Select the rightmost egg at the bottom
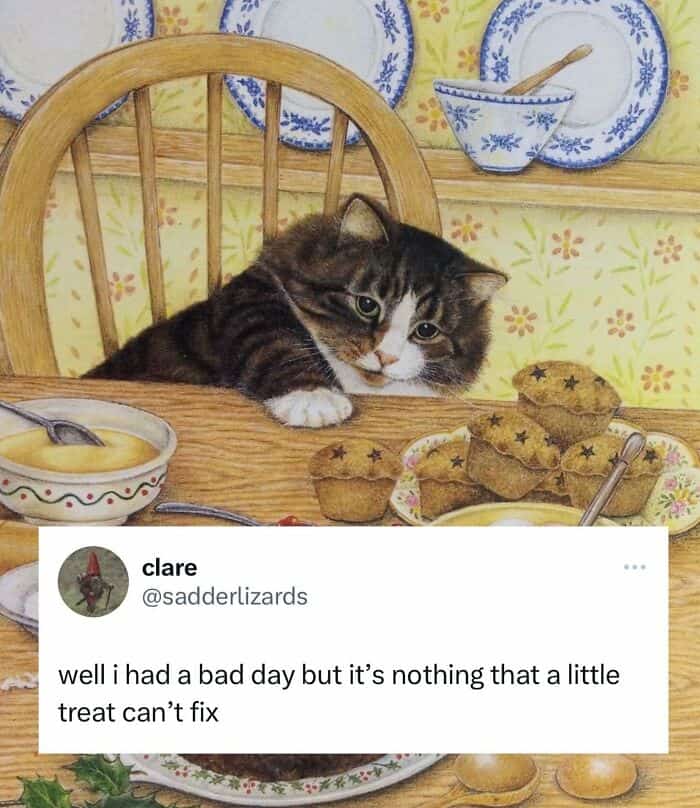The width and height of the screenshot is (700, 808). pos(596,776)
